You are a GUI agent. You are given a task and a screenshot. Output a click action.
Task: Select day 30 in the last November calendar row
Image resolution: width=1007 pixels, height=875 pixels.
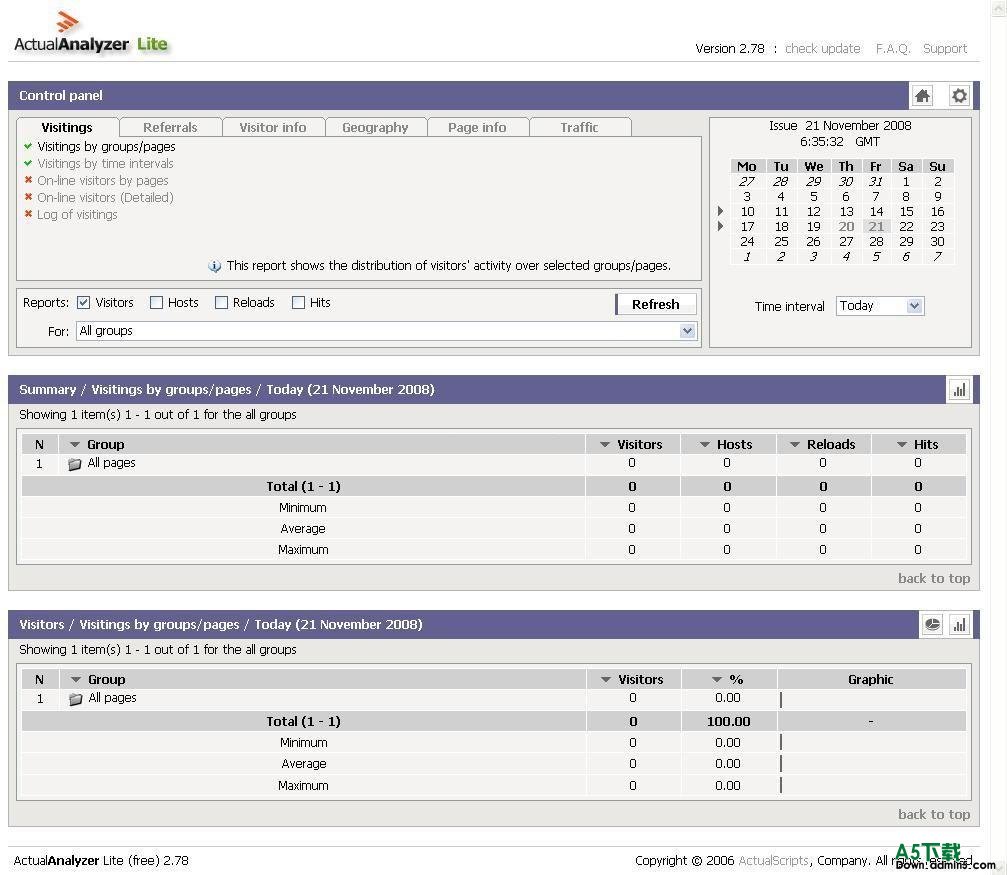(x=937, y=242)
